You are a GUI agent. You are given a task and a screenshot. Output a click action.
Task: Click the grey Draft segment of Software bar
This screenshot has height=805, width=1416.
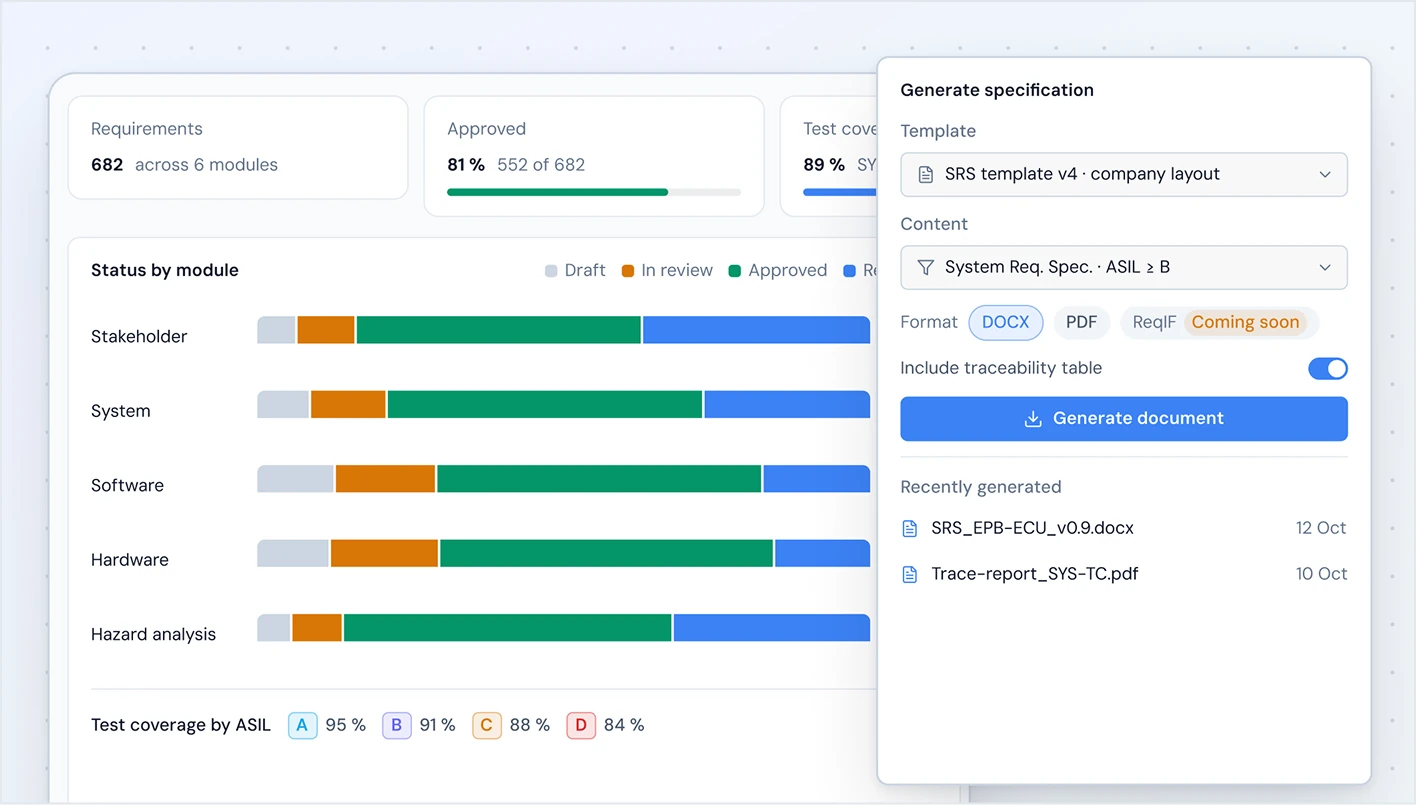point(295,479)
